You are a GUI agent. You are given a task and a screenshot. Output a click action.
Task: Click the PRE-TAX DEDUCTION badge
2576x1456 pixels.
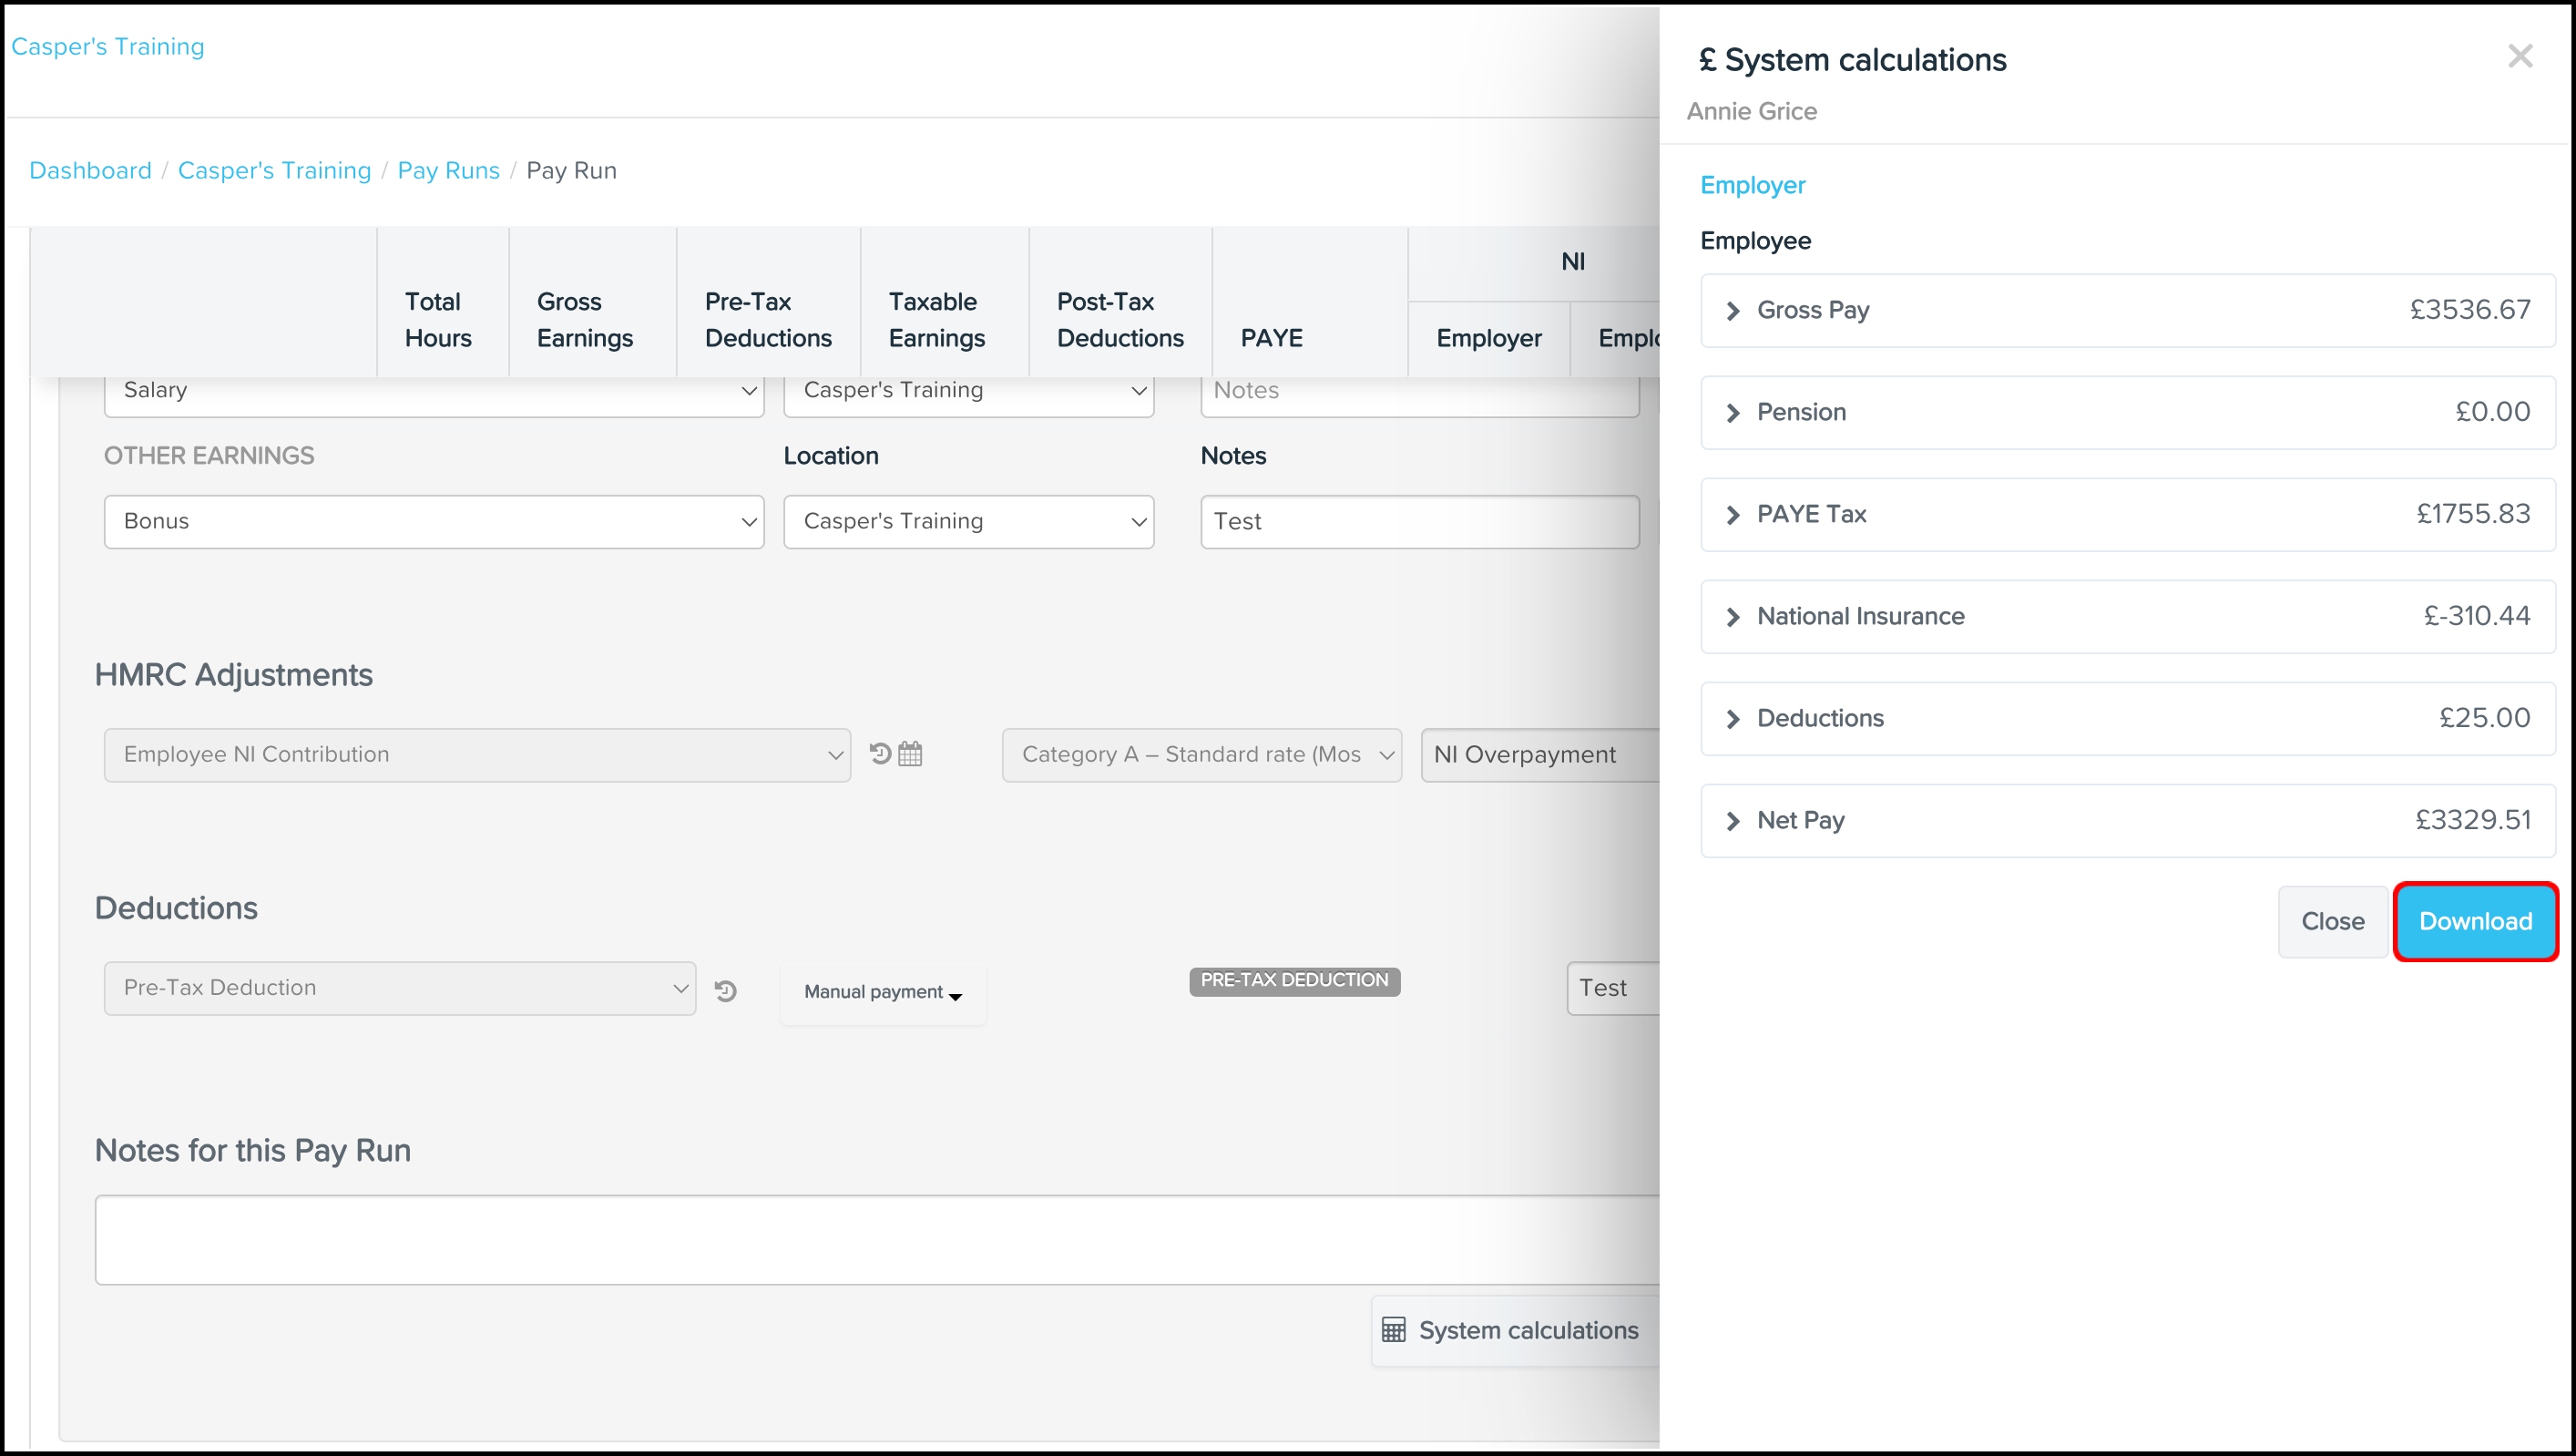point(1294,980)
